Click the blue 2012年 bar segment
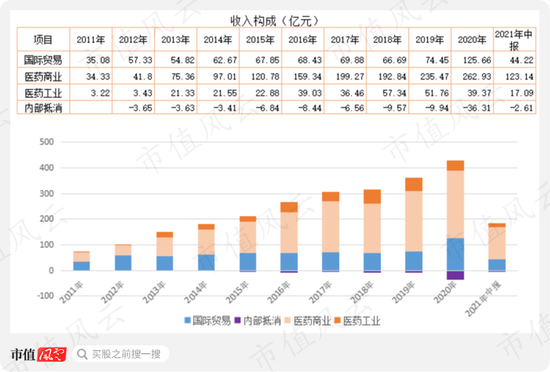The height and width of the screenshot is (372, 550). (x=123, y=263)
